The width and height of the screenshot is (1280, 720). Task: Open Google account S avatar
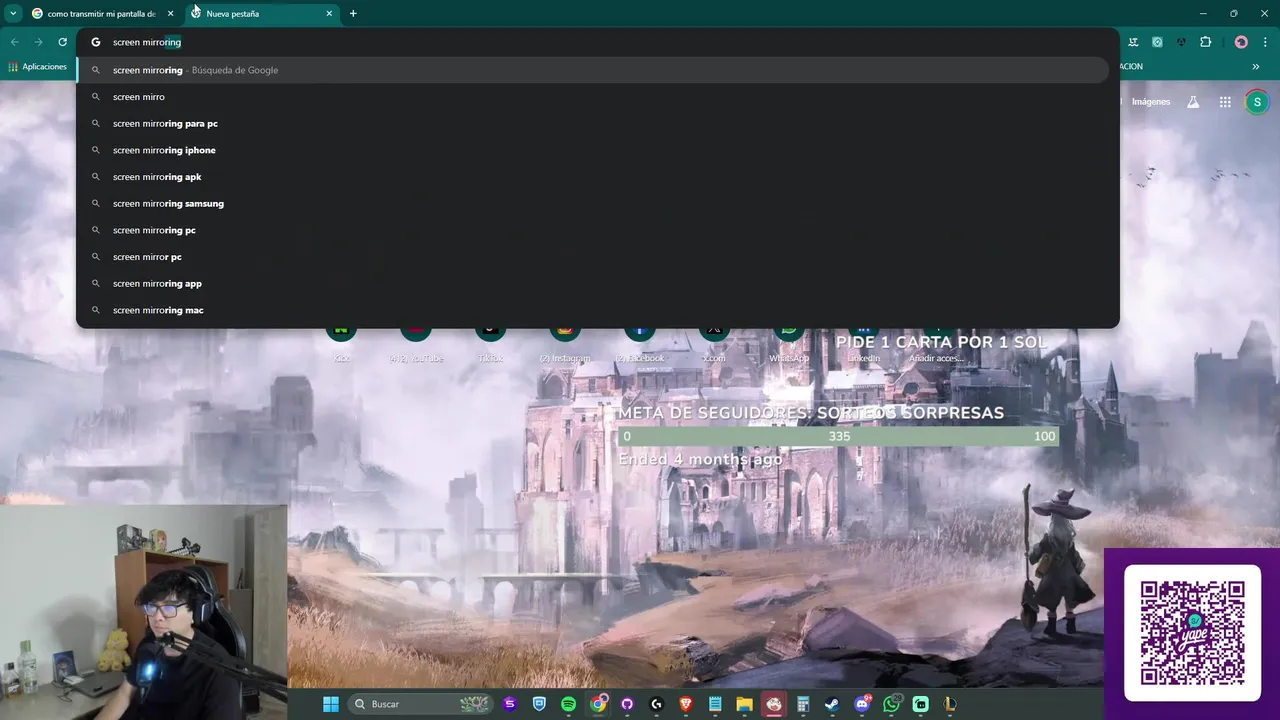coord(1257,102)
